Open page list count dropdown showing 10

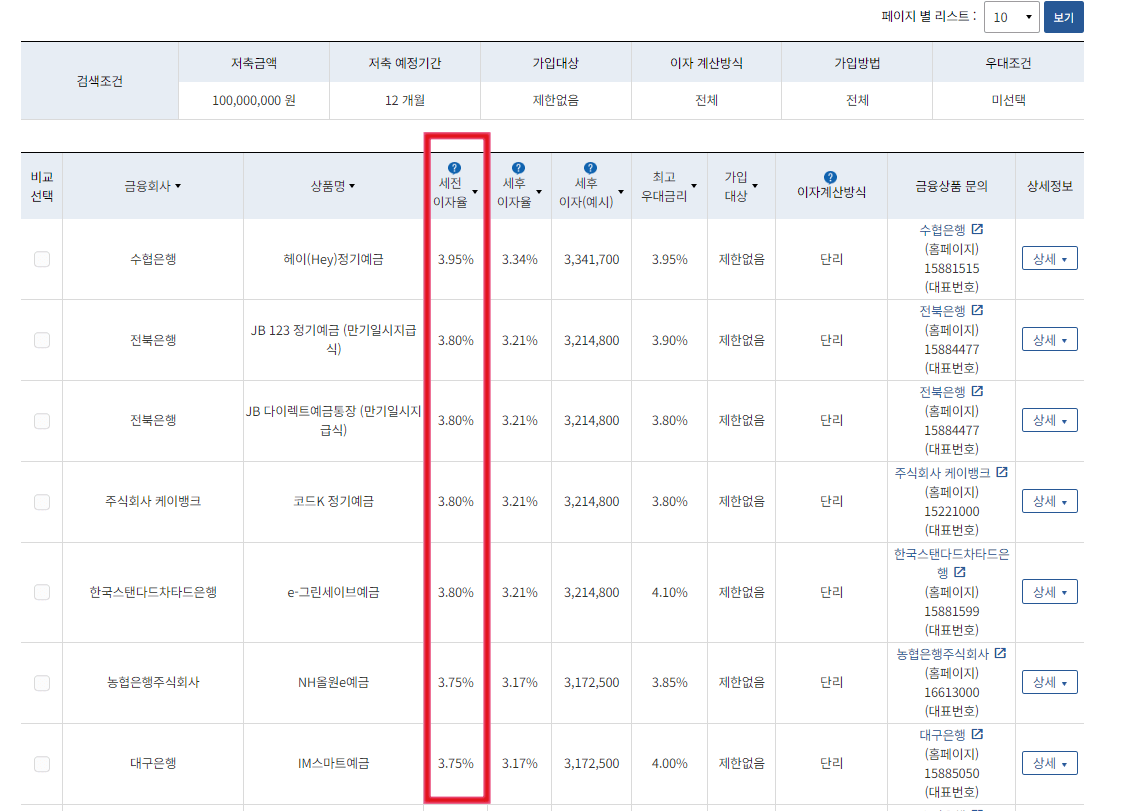pos(1012,17)
